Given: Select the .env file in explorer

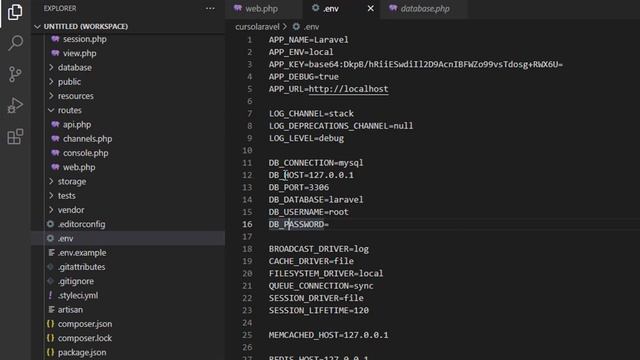Looking at the screenshot, I should click(65, 238).
